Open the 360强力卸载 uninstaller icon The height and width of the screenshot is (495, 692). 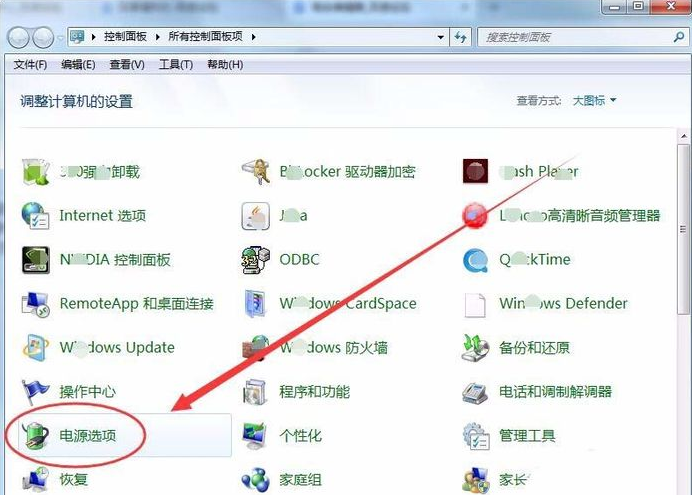[35, 171]
